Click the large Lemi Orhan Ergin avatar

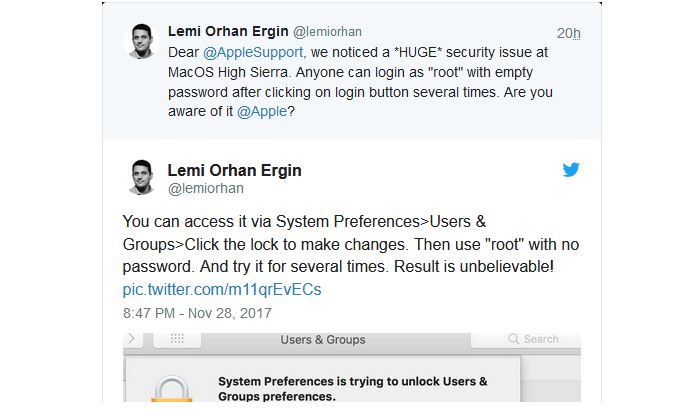tap(141, 178)
